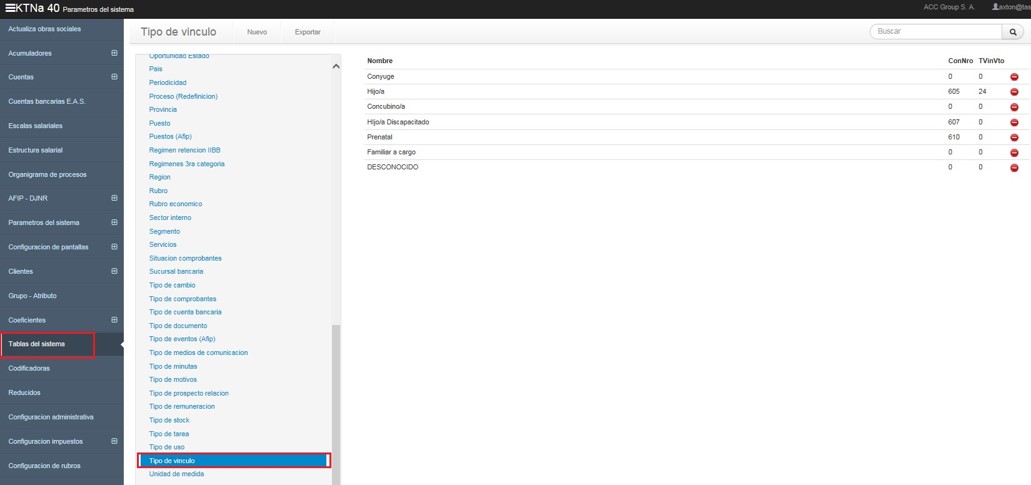Click the Nuevo button
Viewport: 1031px width, 485px height.
(257, 32)
